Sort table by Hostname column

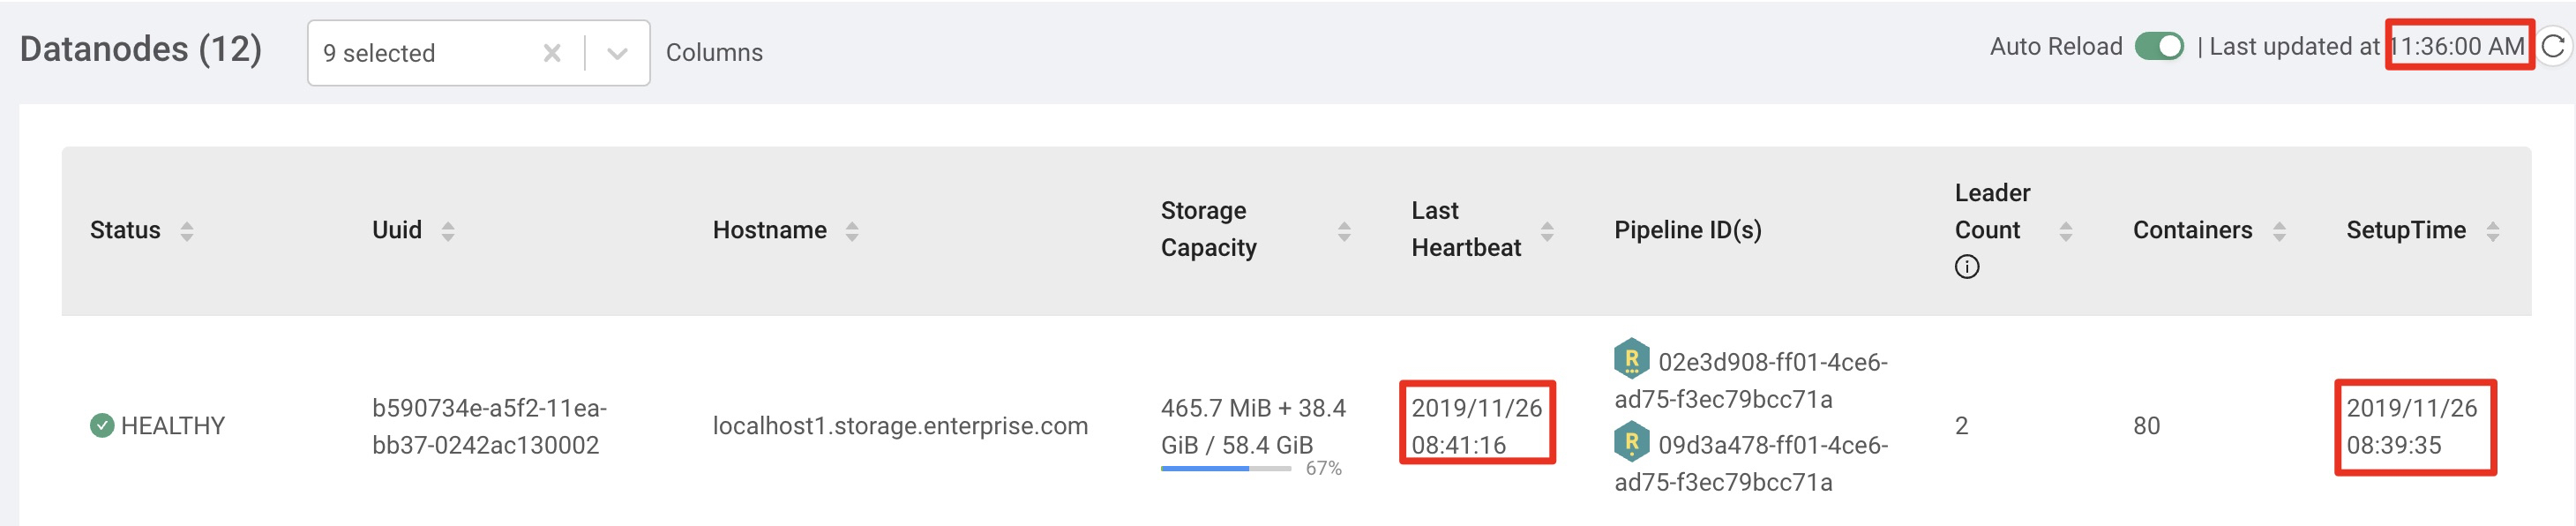click(852, 231)
